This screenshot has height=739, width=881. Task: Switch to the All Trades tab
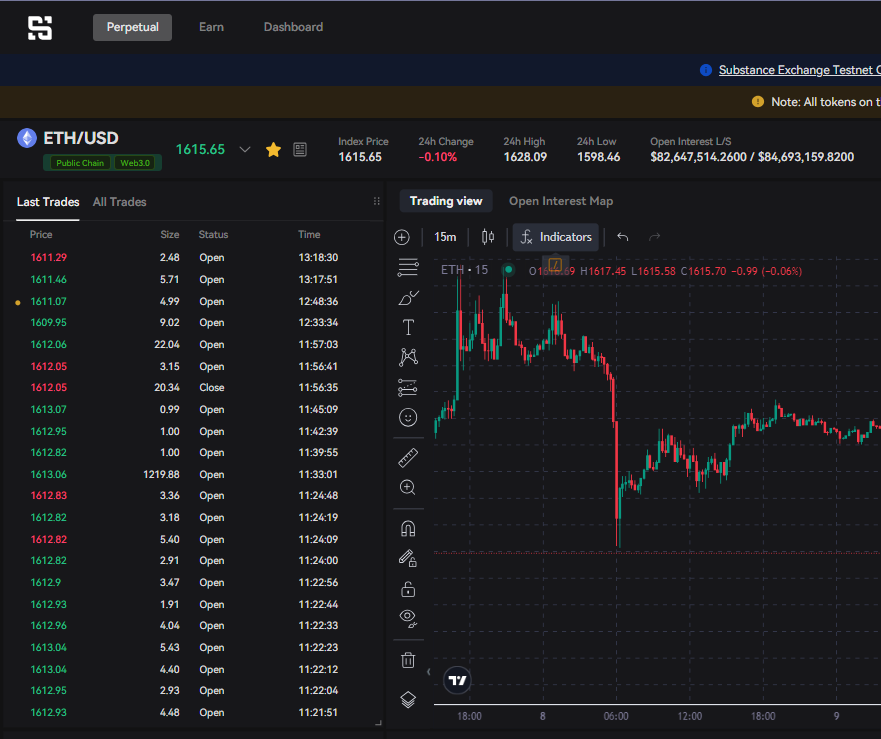120,202
